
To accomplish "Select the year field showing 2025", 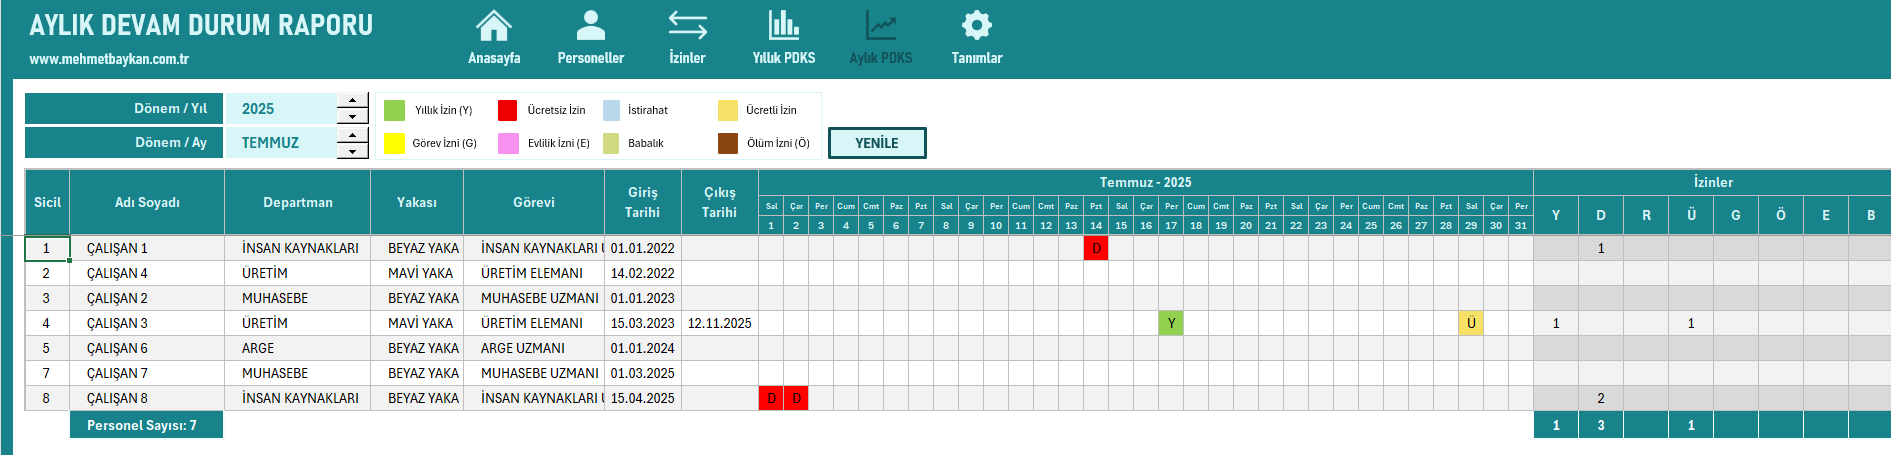I will coord(281,108).
